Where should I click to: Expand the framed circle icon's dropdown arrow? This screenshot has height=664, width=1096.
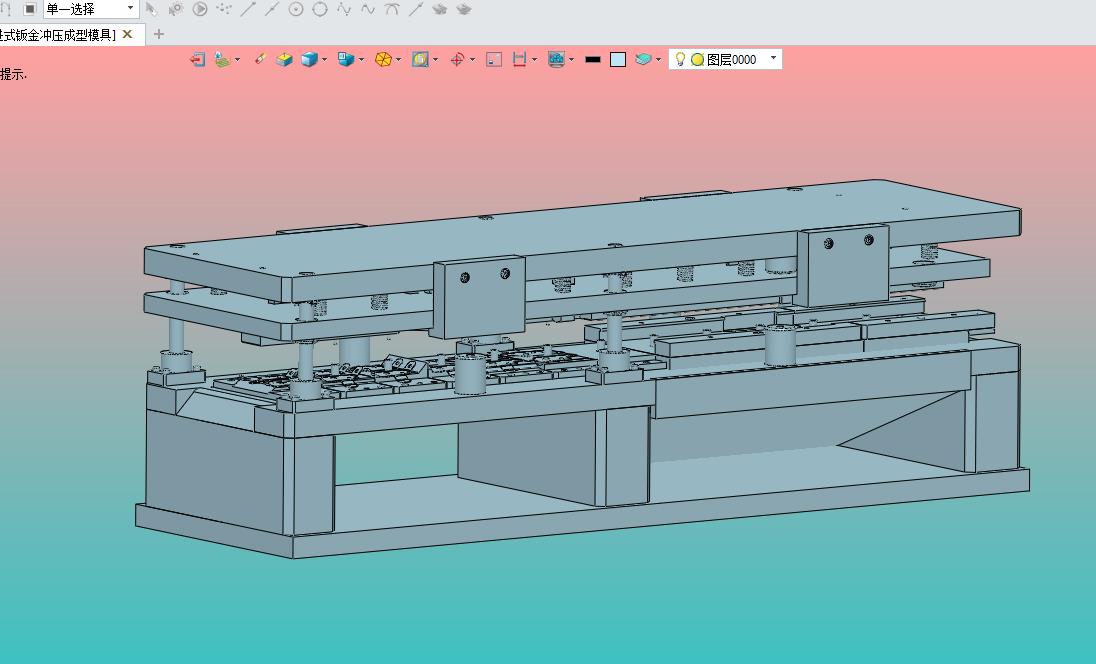[435, 59]
